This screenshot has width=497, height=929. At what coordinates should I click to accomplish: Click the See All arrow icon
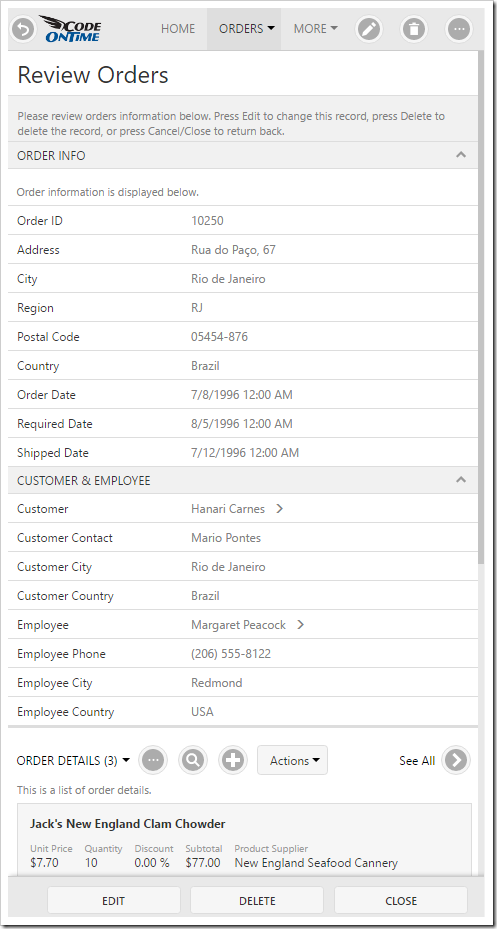(x=456, y=760)
